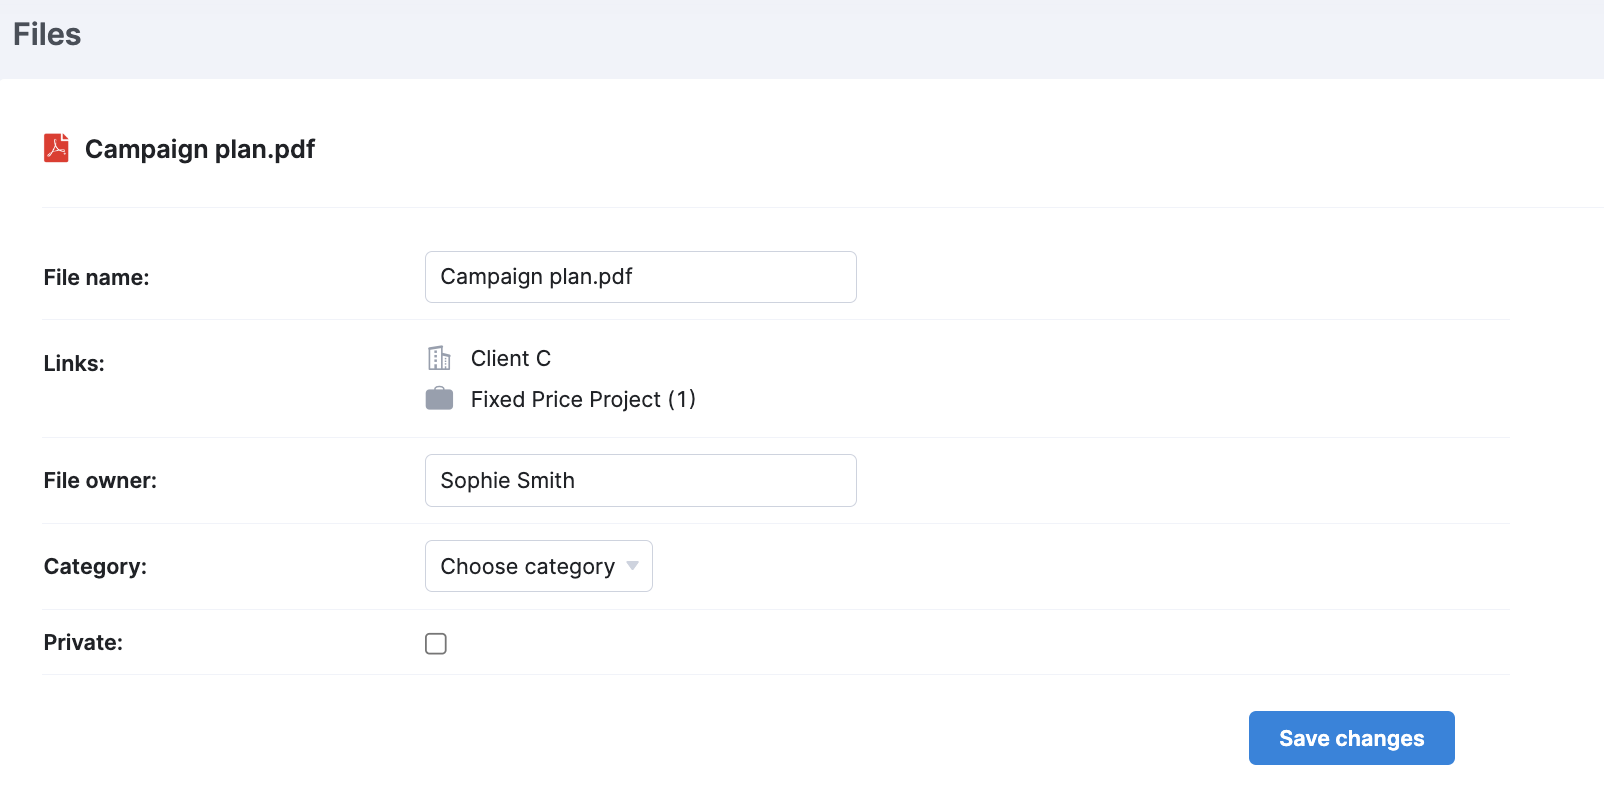Click the Client C building icon
The height and width of the screenshot is (788, 1604).
pos(439,358)
